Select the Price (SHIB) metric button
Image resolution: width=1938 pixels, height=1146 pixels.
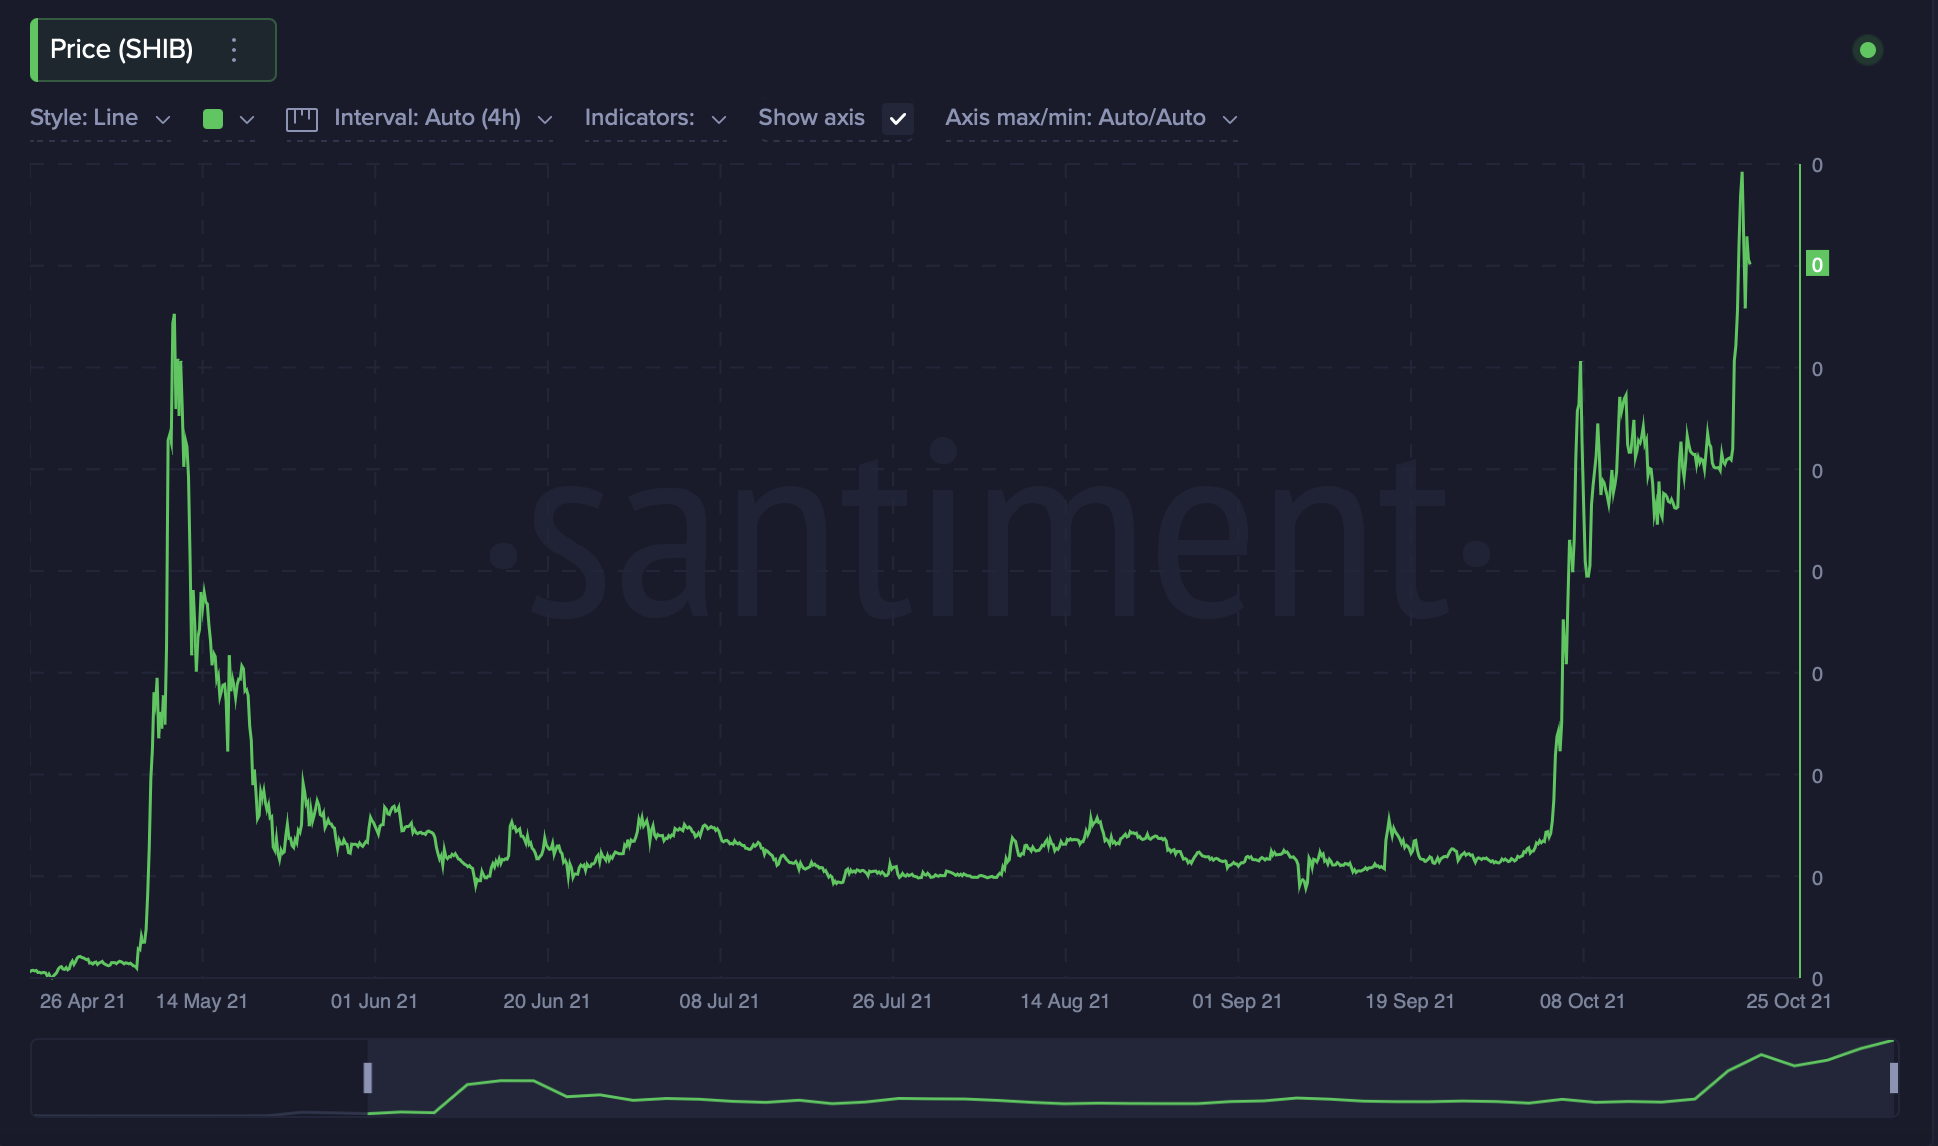click(122, 50)
